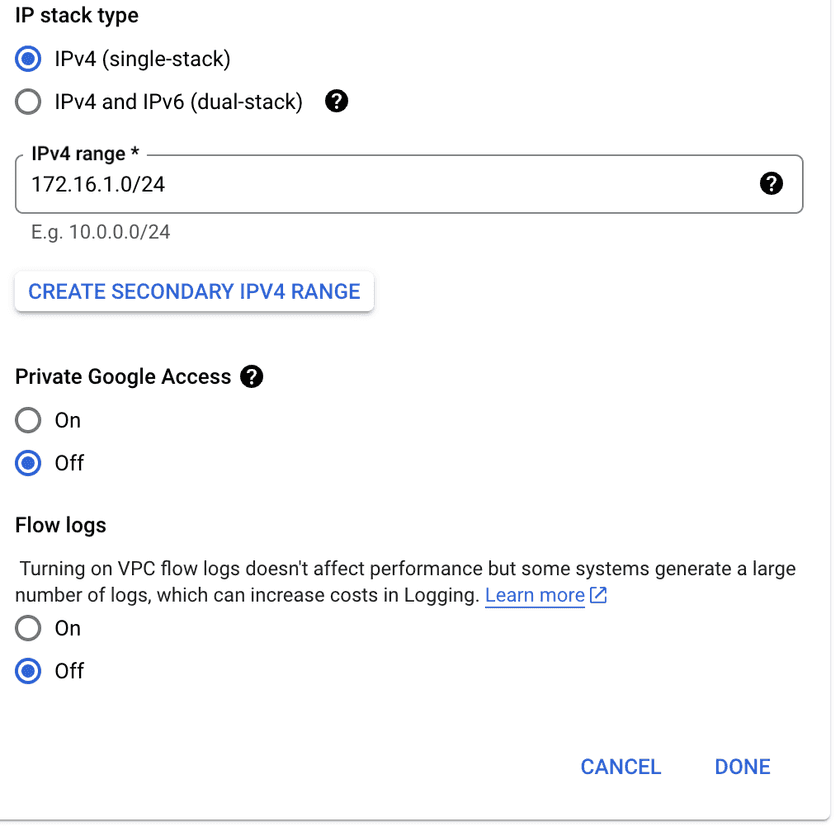Choose IPv4 and IPv6 (dual-stack) option
The height and width of the screenshot is (827, 840).
click(28, 102)
